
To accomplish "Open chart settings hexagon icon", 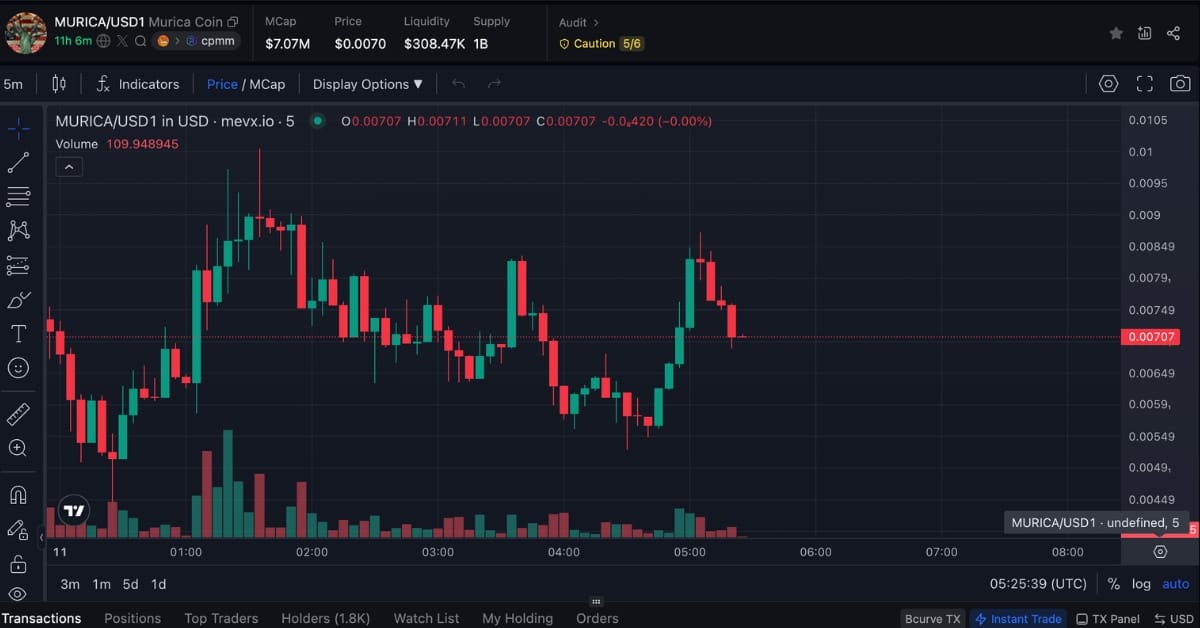I will pos(1108,84).
